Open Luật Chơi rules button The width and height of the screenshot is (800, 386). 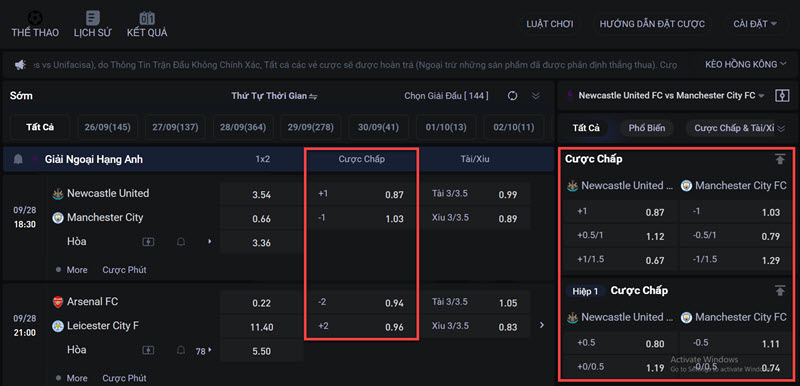point(549,24)
